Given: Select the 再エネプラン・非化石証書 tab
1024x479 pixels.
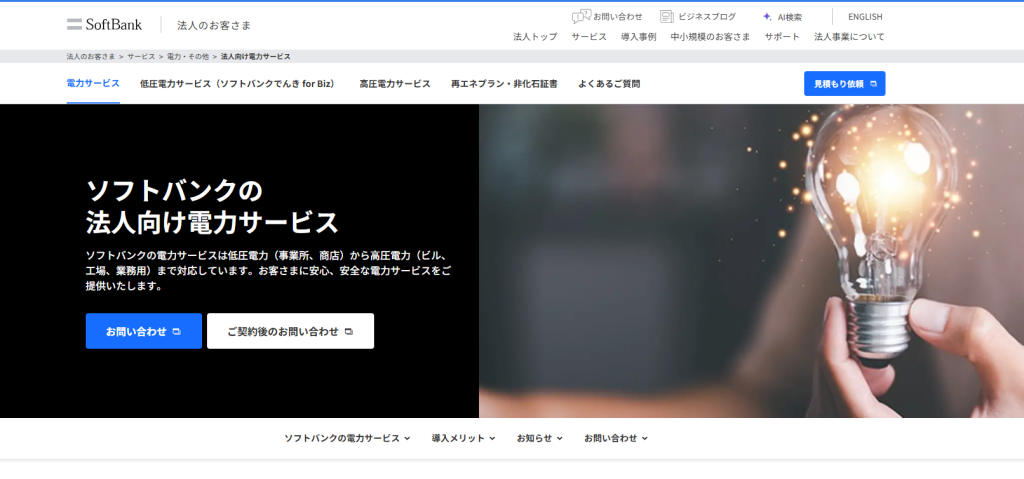Looking at the screenshot, I should pos(504,84).
